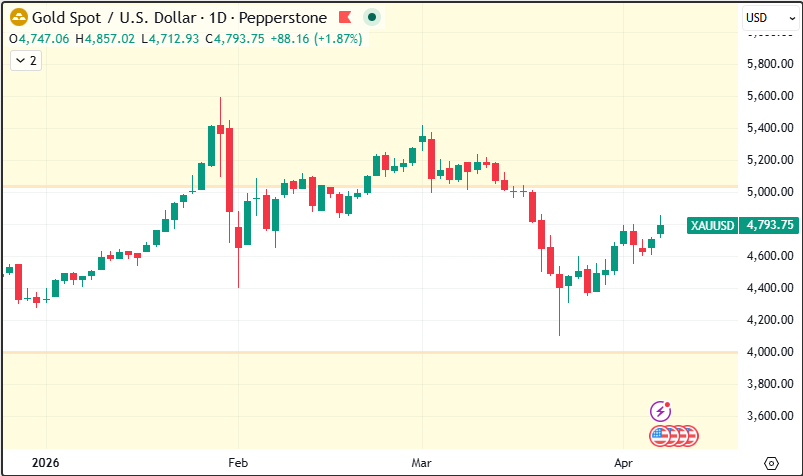The height and width of the screenshot is (476, 803).
Task: Select the horizontal line at the 4,000 level
Action: [300, 352]
